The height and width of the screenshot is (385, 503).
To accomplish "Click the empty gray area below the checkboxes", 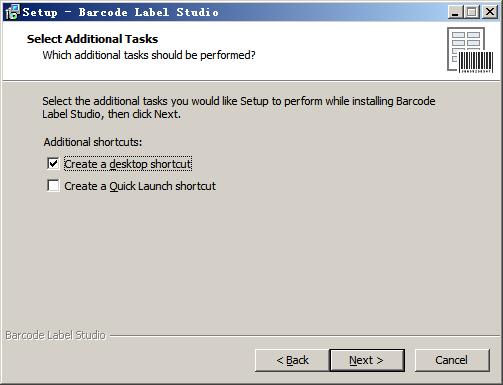I will (251, 260).
